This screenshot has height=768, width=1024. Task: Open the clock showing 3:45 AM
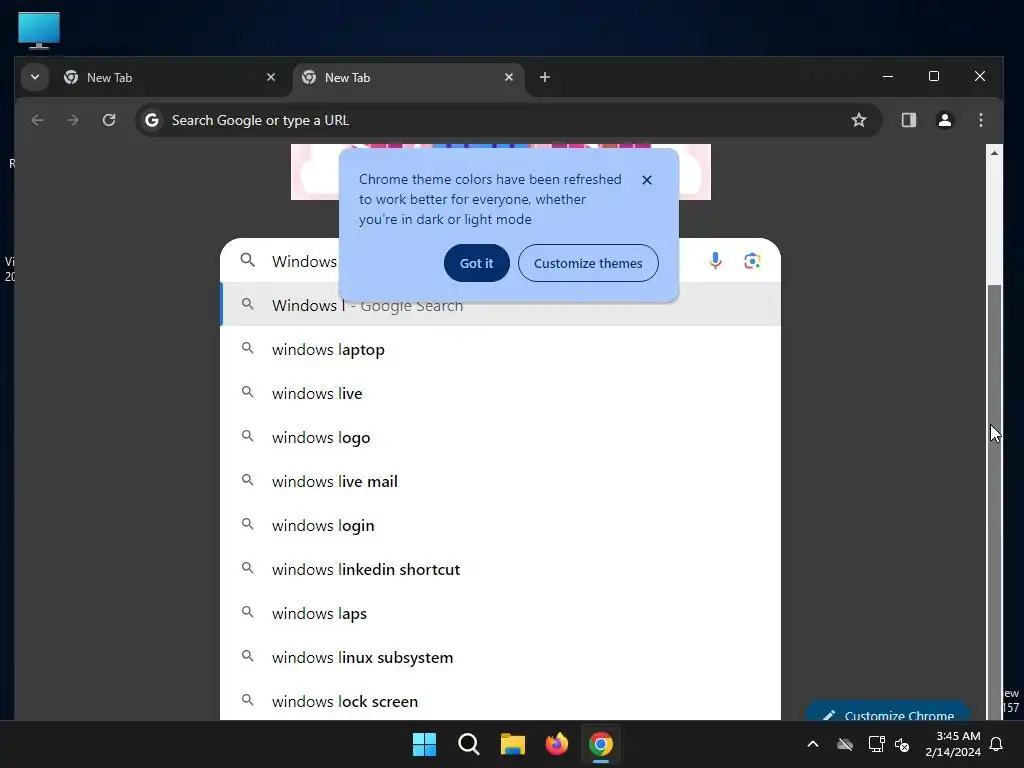tap(952, 744)
